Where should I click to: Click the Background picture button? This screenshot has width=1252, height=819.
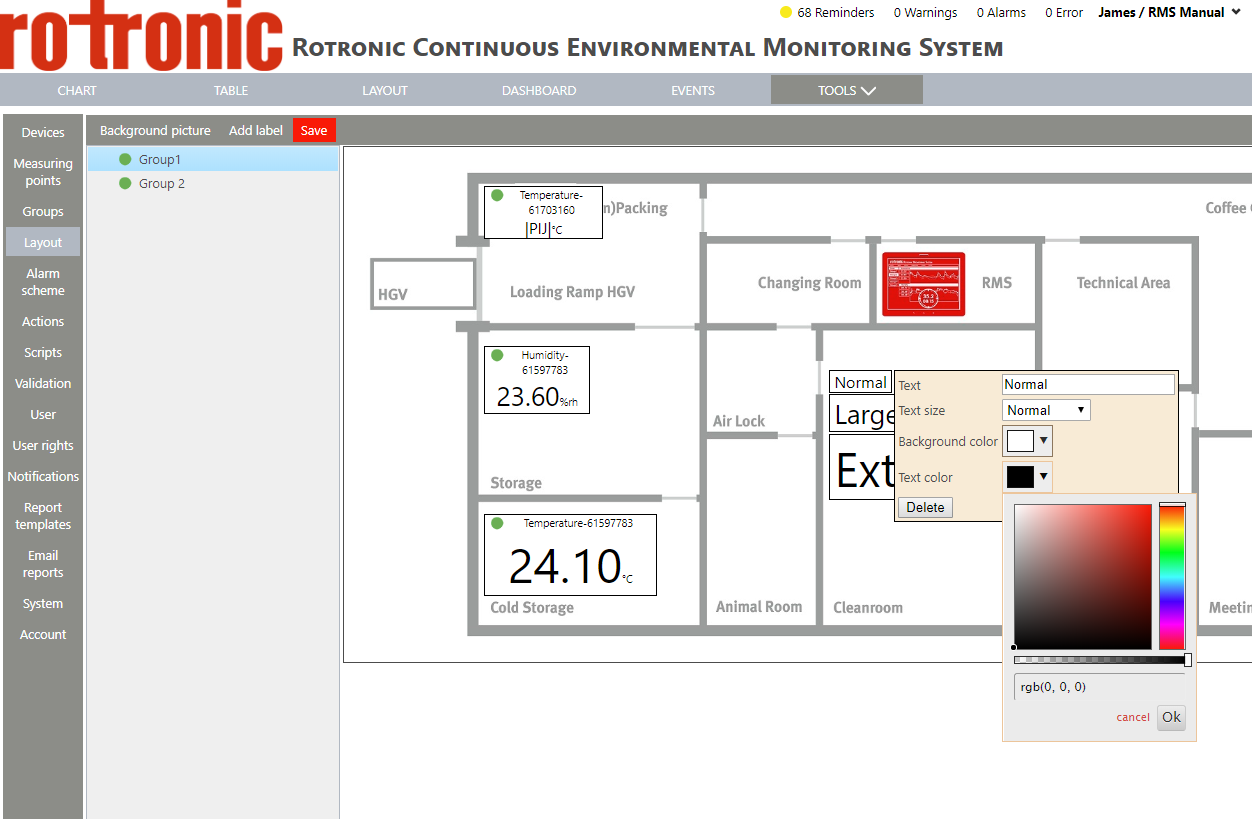click(155, 130)
